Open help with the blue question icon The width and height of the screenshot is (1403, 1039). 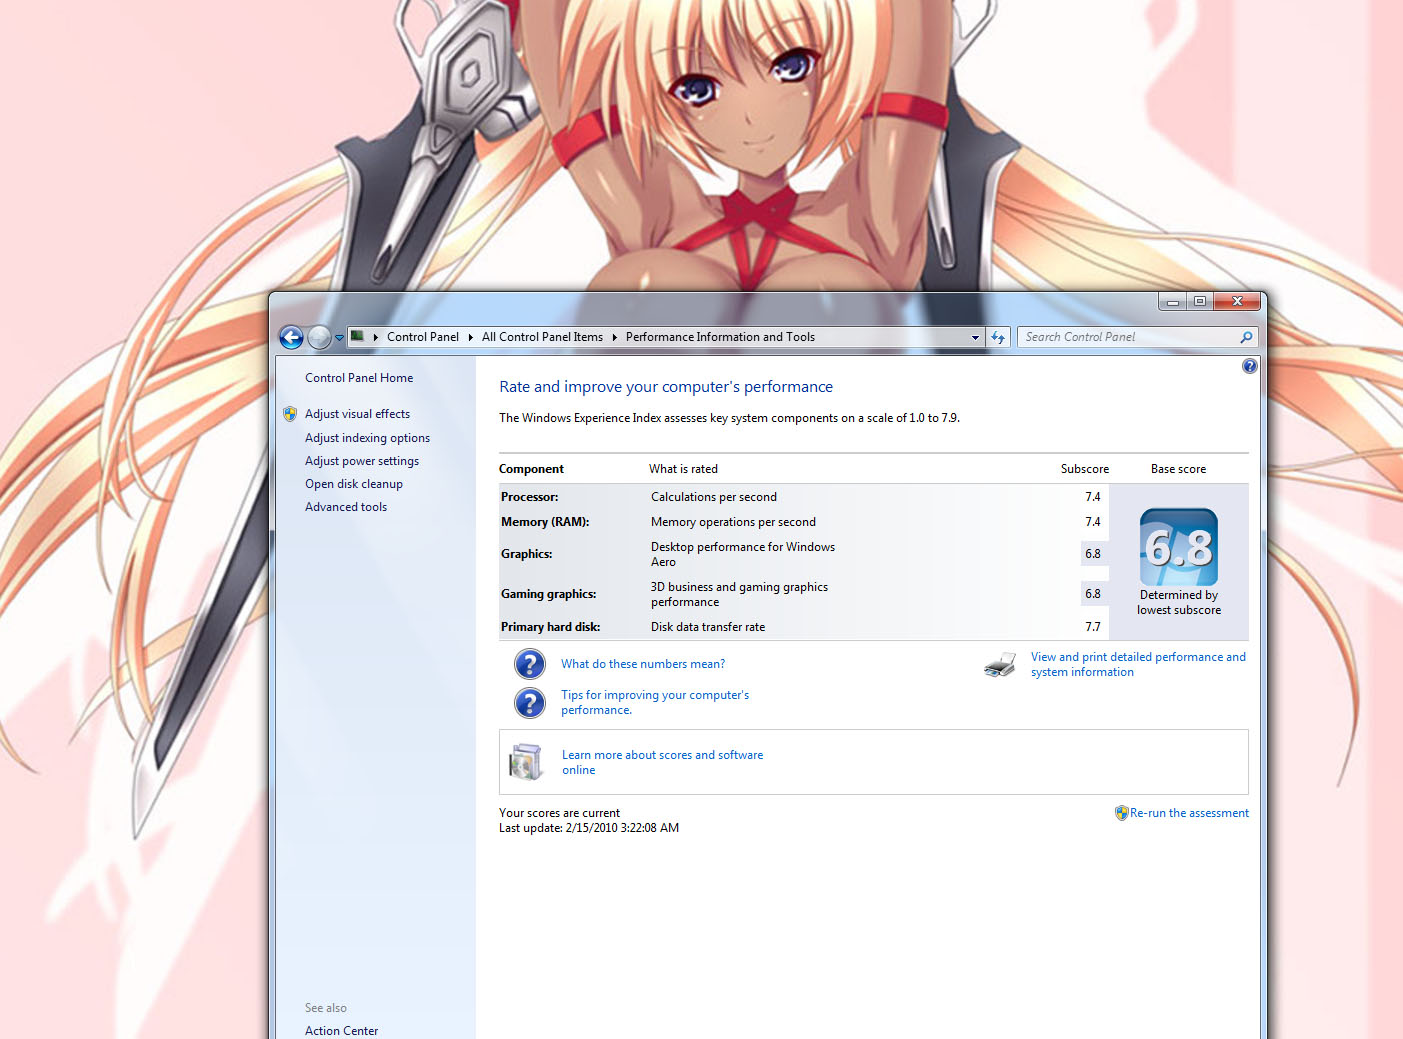(x=1249, y=366)
